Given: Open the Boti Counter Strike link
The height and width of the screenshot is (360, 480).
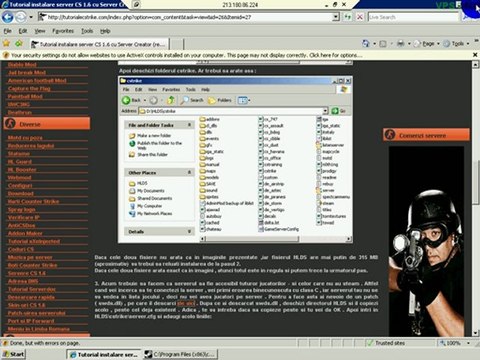Looking at the screenshot, I should 32,265.
